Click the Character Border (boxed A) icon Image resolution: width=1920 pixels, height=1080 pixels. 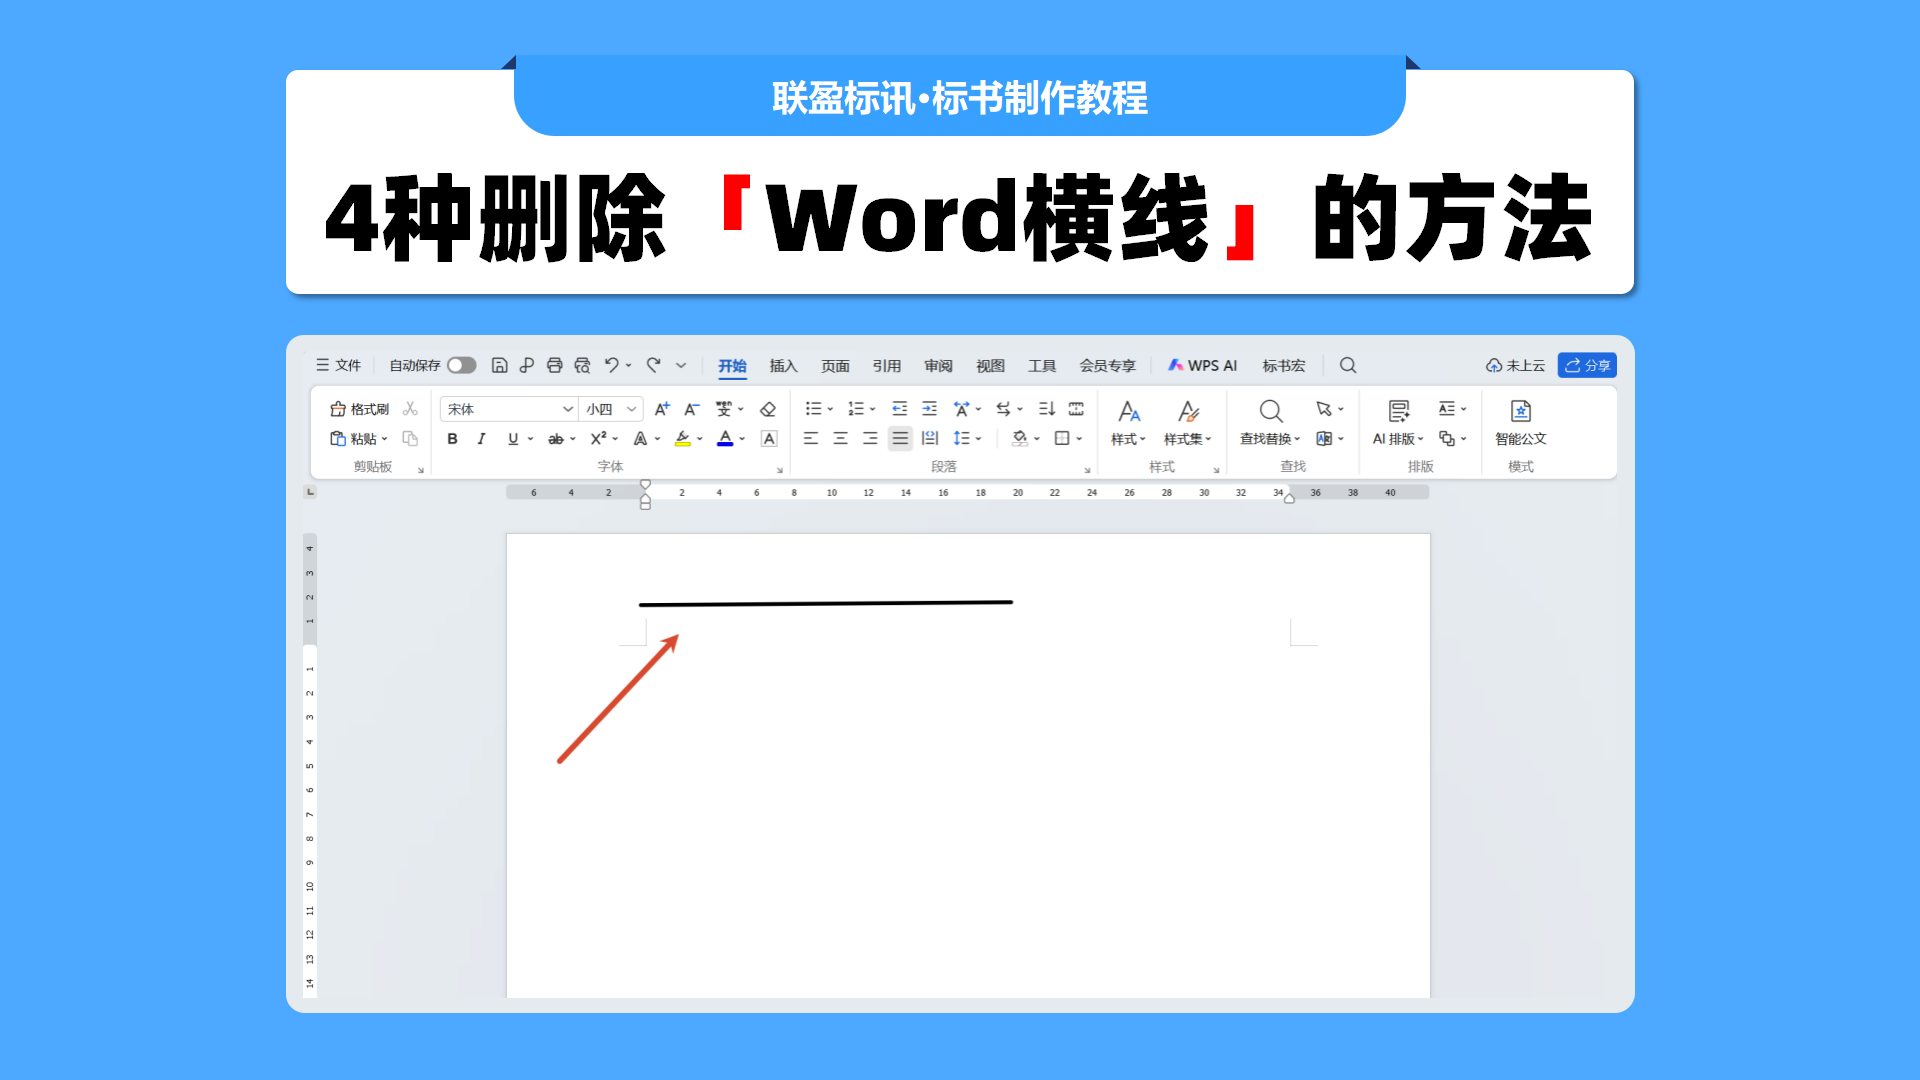769,438
